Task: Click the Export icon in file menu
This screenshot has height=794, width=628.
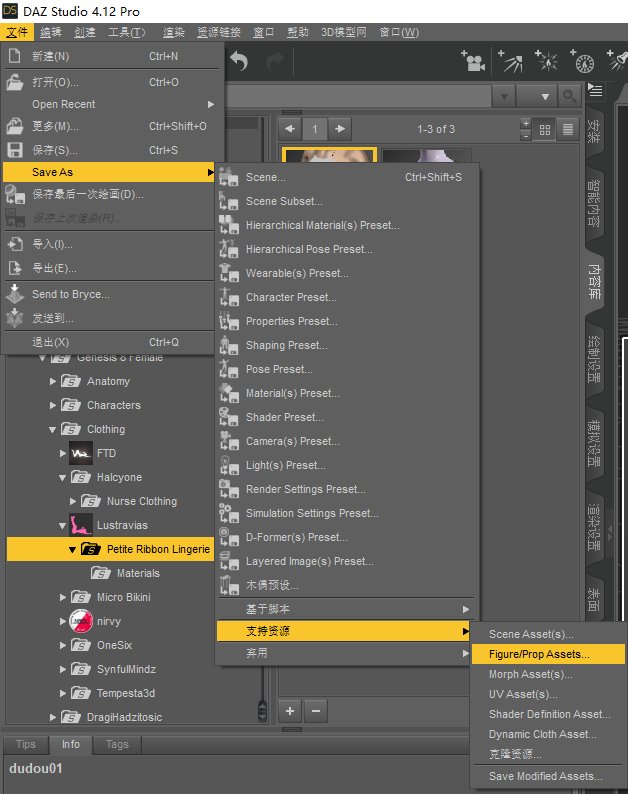Action: tap(15, 268)
